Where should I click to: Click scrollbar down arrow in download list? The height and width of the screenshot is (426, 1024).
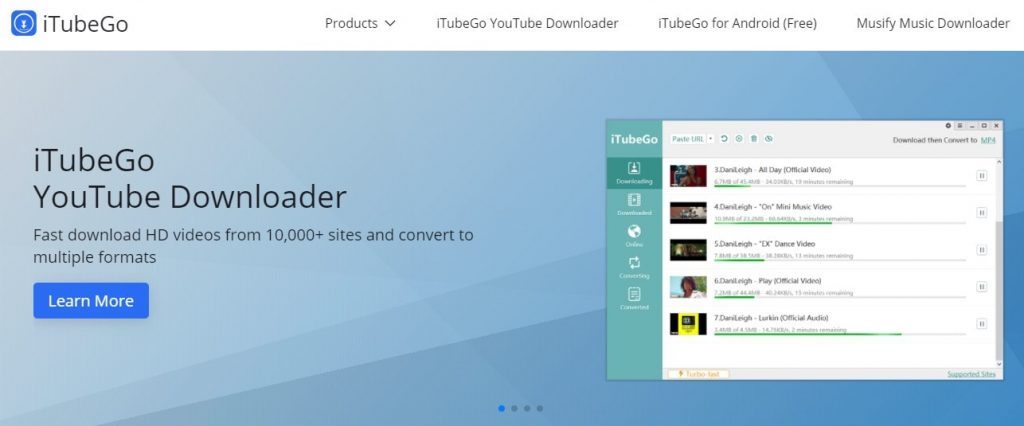999,363
